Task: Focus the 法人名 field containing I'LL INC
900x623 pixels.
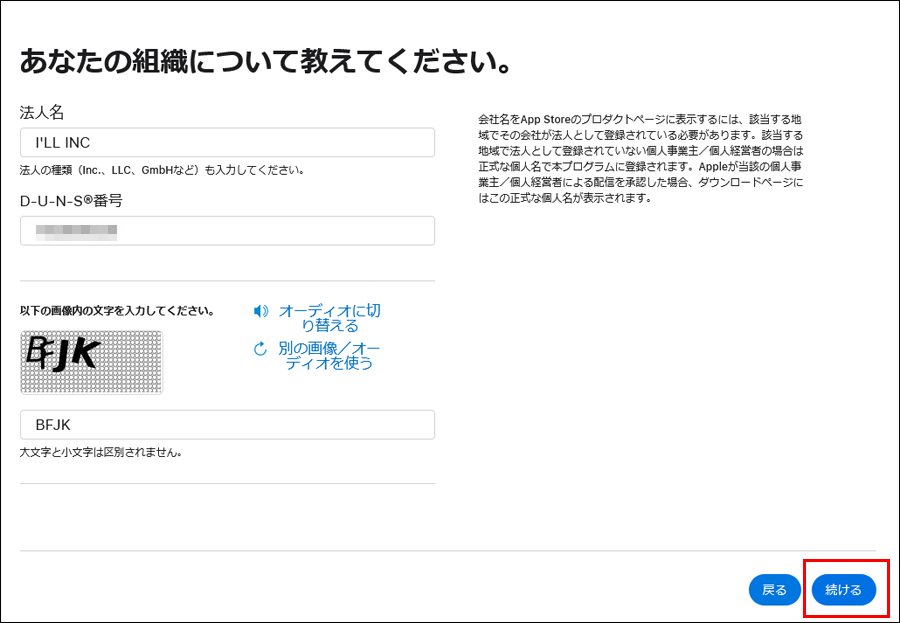Action: (227, 142)
